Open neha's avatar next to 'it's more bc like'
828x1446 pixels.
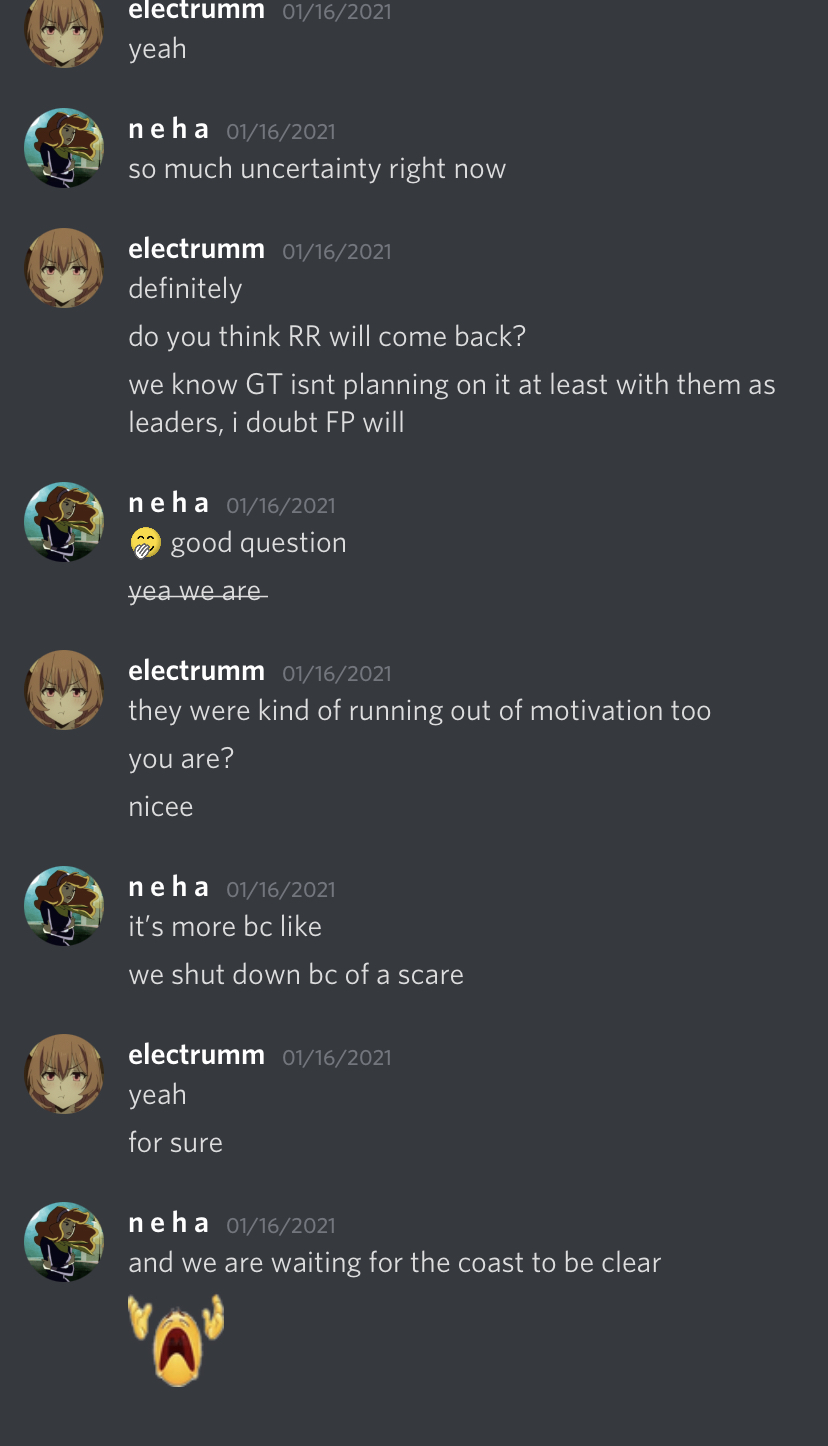click(x=64, y=906)
